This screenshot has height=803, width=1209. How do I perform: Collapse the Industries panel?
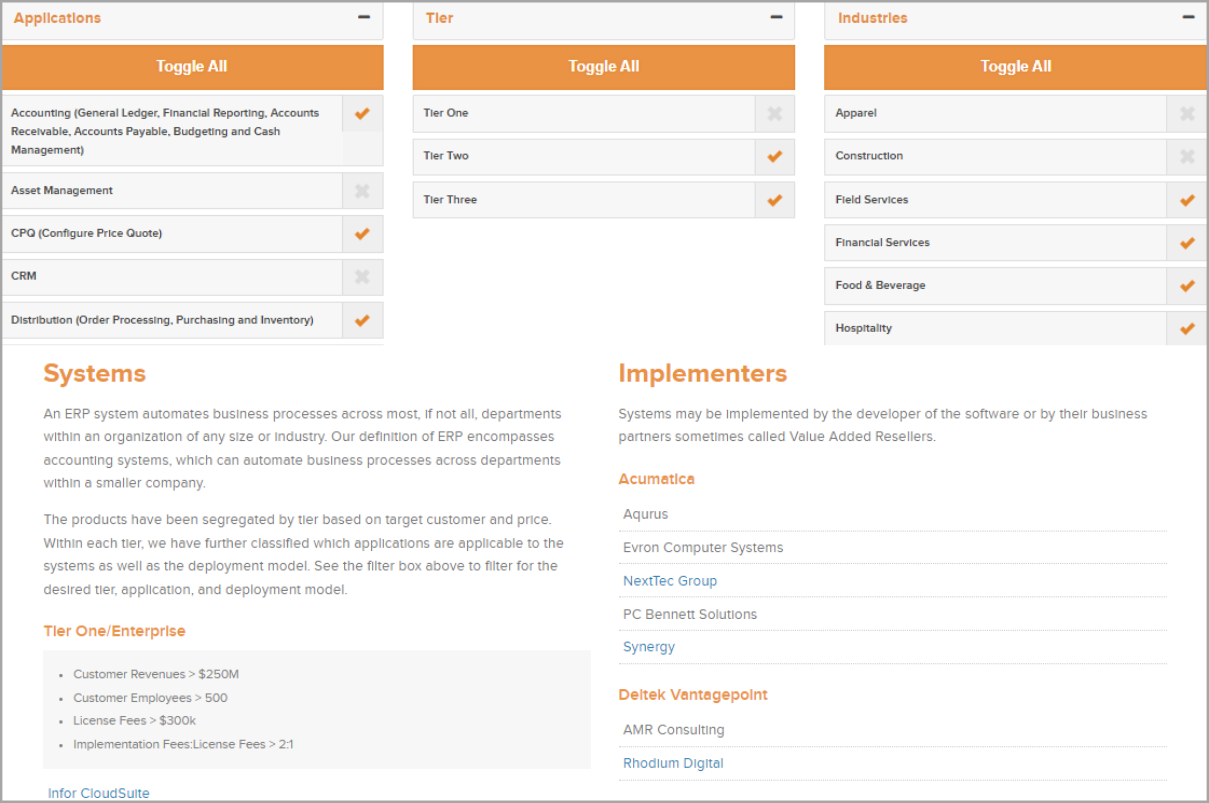[x=1187, y=17]
